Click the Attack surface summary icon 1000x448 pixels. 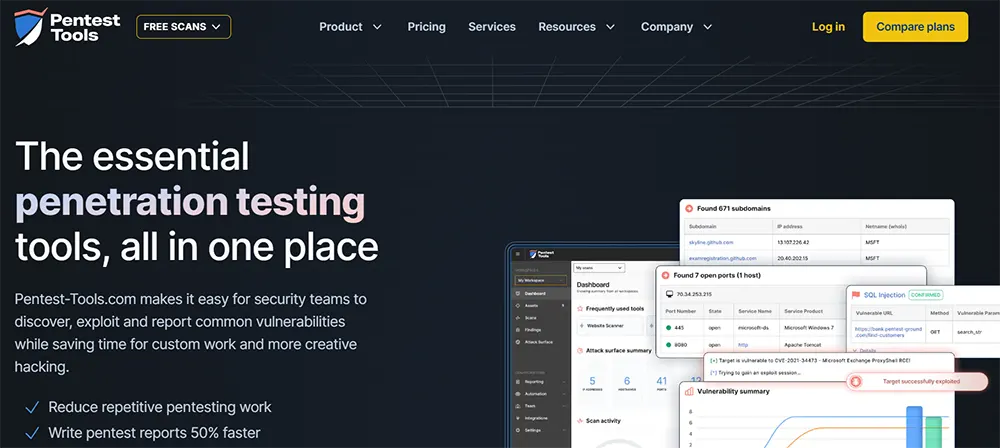(x=580, y=351)
